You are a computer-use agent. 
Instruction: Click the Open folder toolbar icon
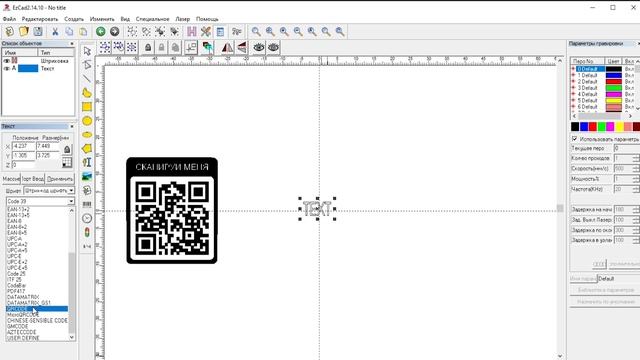pyautogui.click(x=24, y=31)
